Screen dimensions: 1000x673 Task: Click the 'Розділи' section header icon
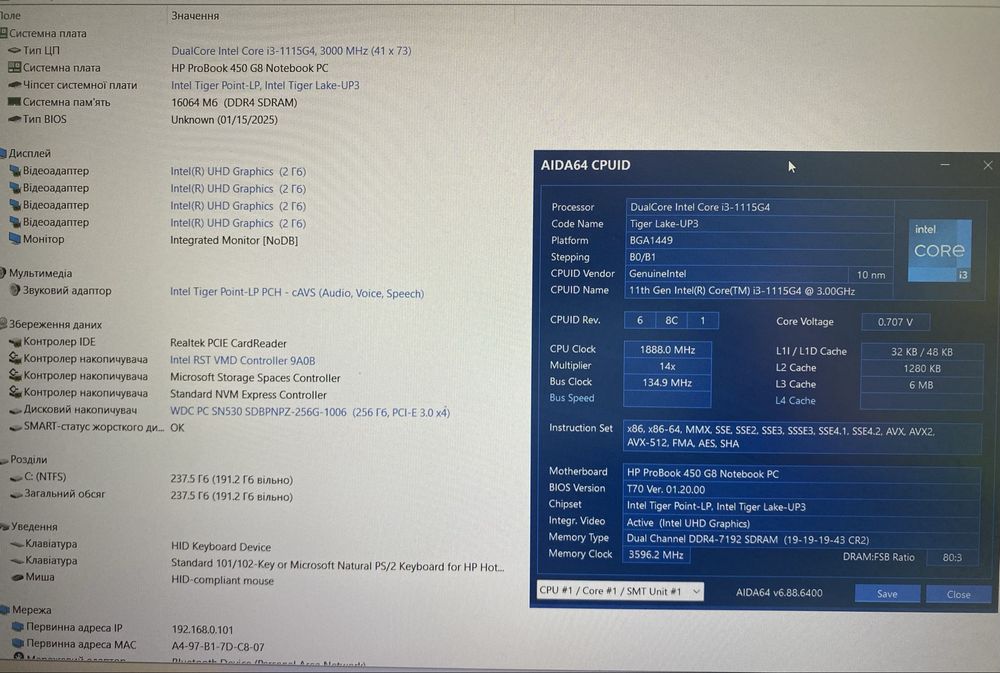coord(5,459)
